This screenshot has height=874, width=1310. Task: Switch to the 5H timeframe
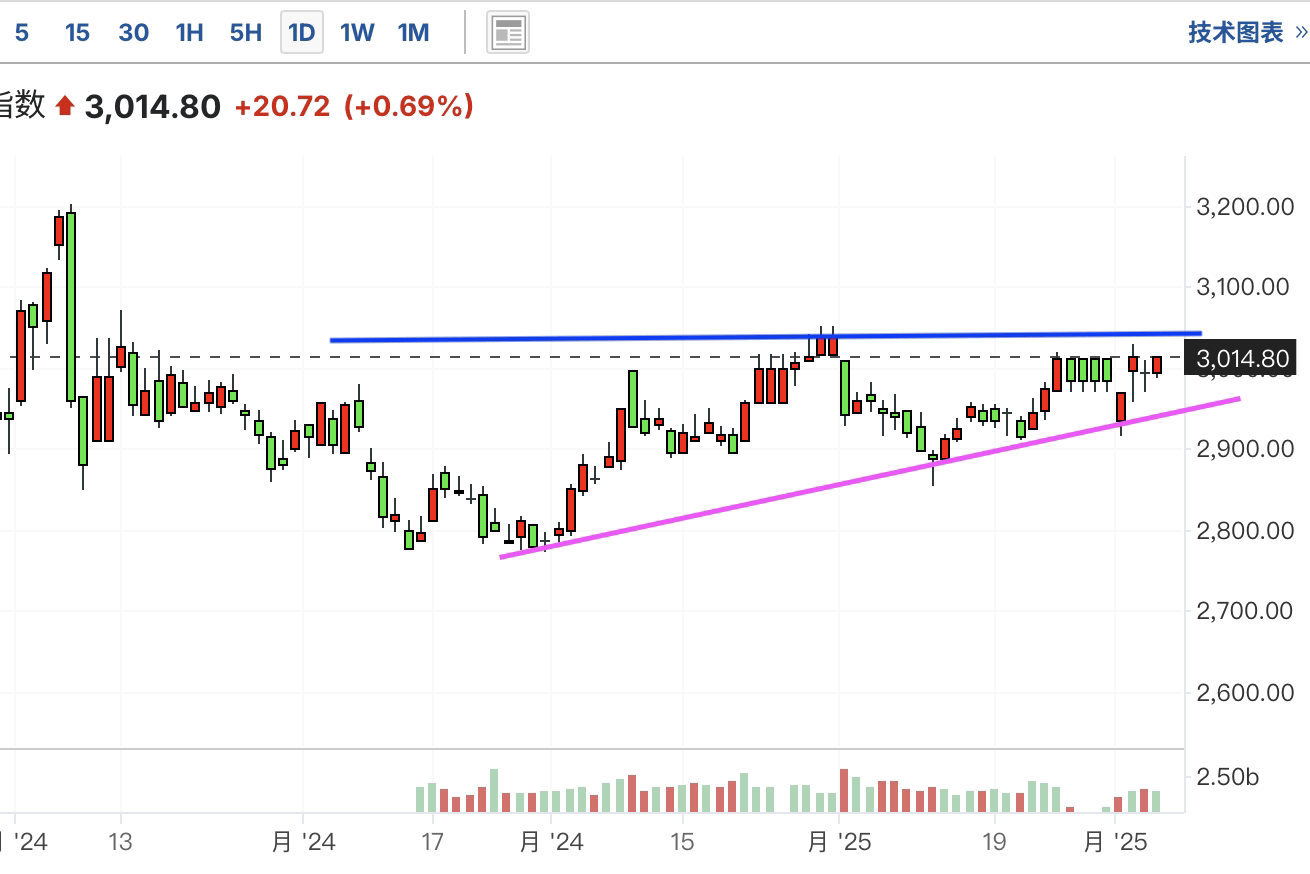245,33
